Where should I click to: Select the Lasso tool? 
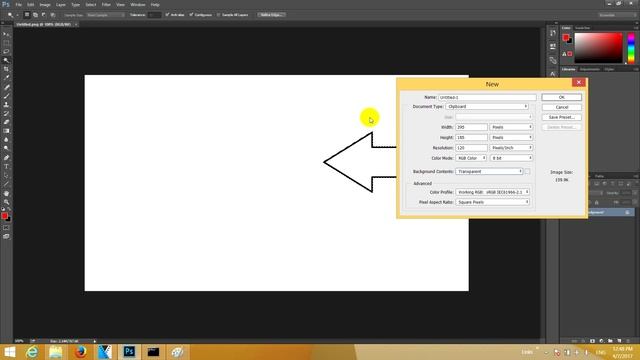point(6,52)
